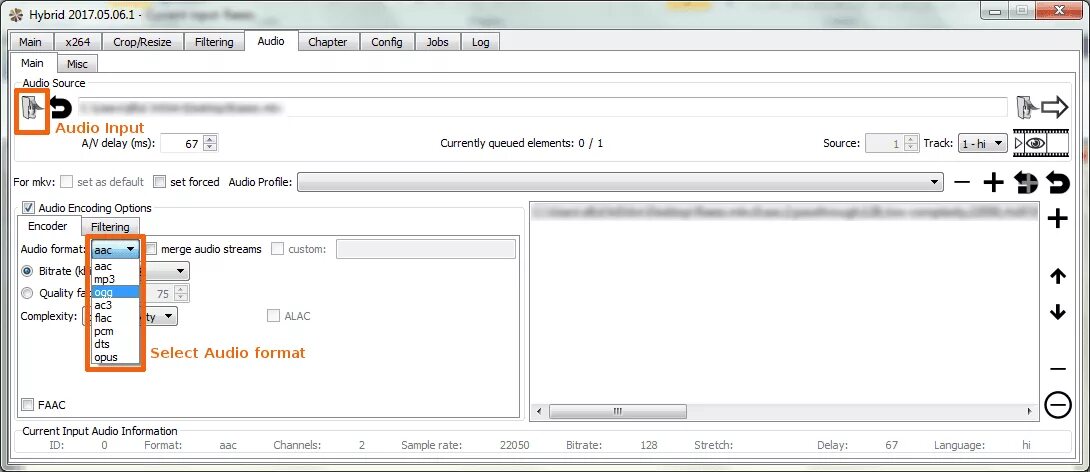Enable the 'set forced' checkbox
This screenshot has width=1090, height=472.
(160, 182)
